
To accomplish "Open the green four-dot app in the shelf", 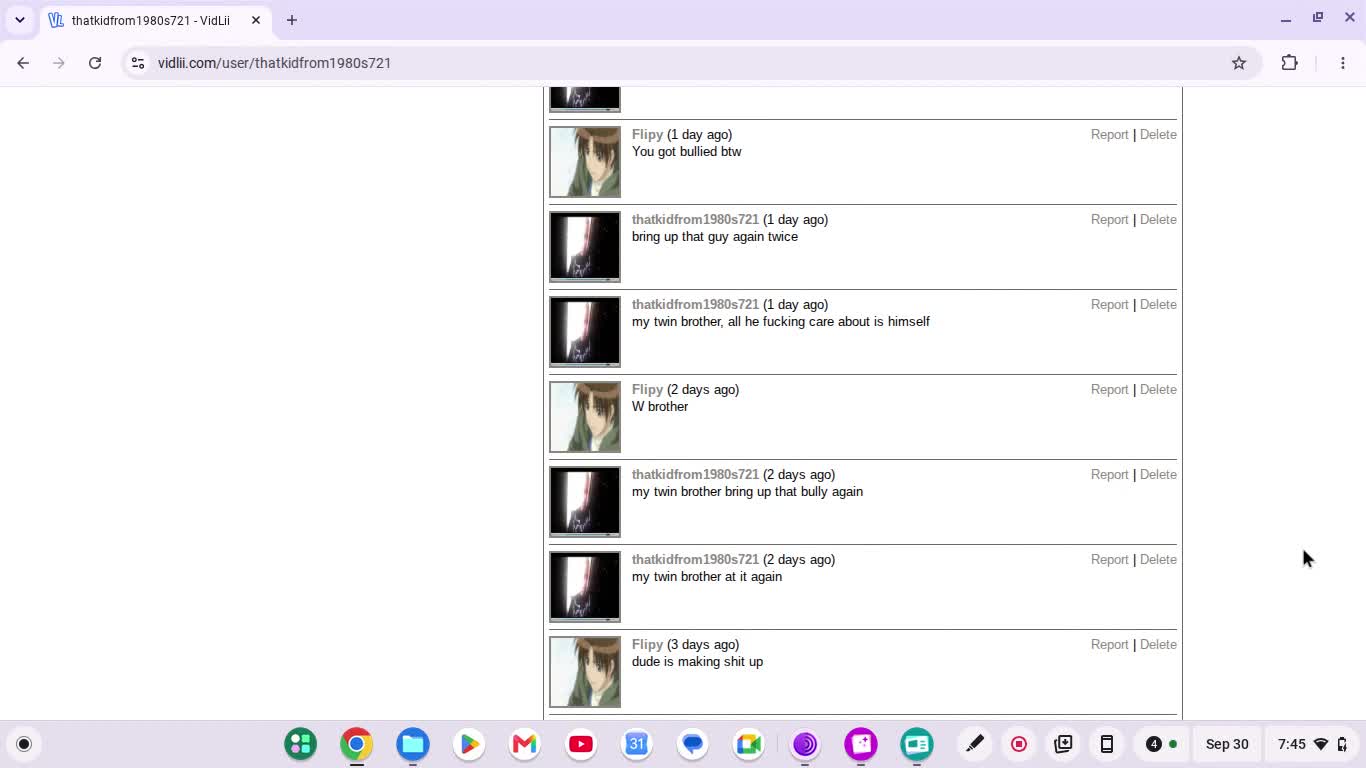I will pos(300,744).
